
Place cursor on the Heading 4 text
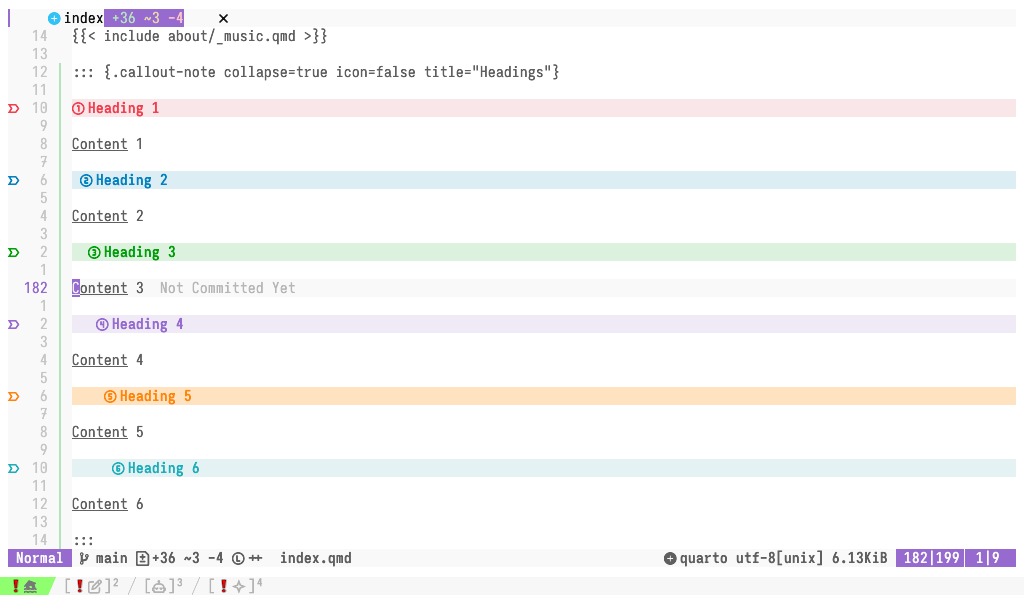[x=148, y=325]
